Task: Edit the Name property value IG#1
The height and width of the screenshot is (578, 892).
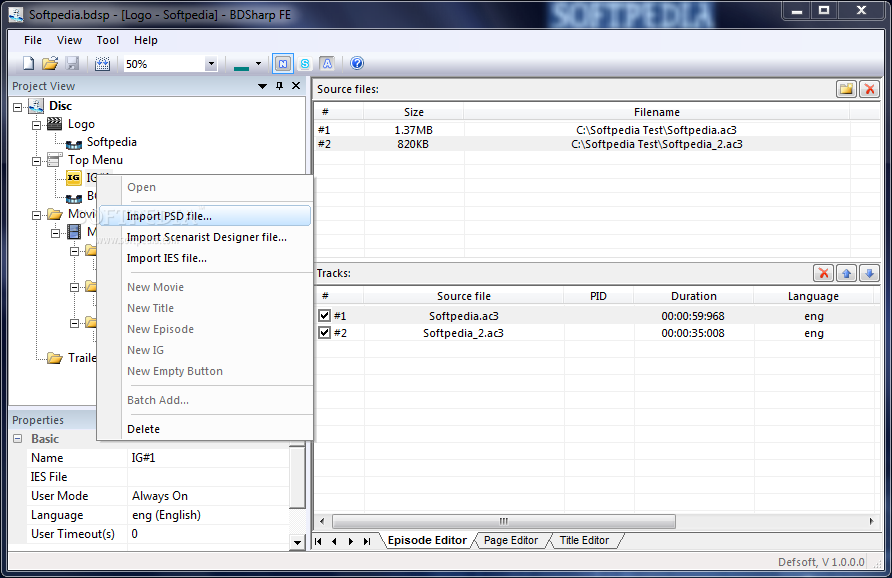Action: click(208, 458)
